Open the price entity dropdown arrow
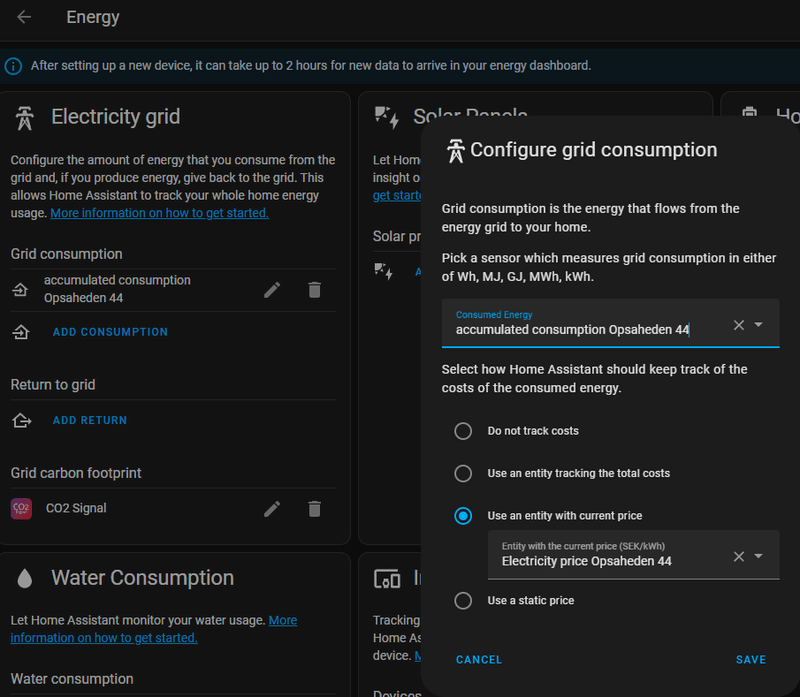800x697 pixels. (759, 556)
